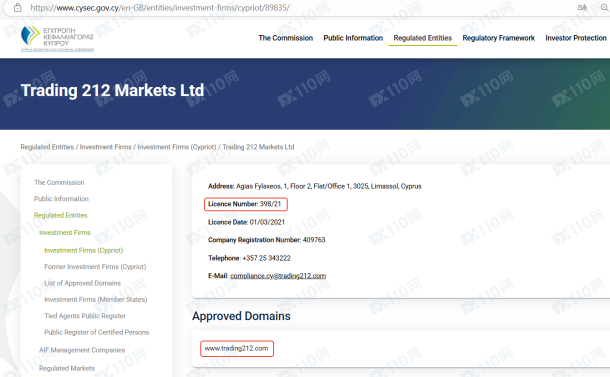Open List of Approved Domains sidebar item
Viewport: 610px width, 377px height.
(x=82, y=283)
